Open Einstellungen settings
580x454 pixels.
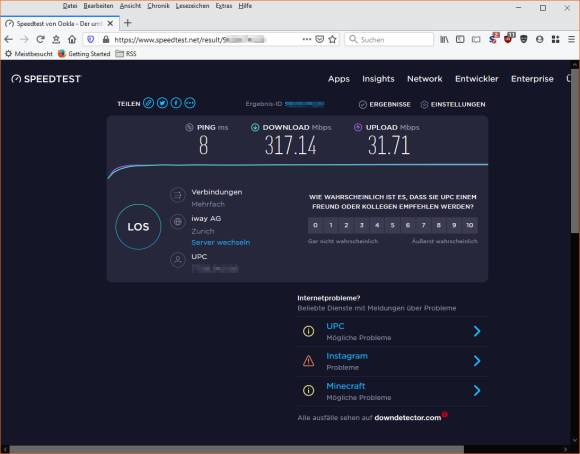pyautogui.click(x=453, y=104)
